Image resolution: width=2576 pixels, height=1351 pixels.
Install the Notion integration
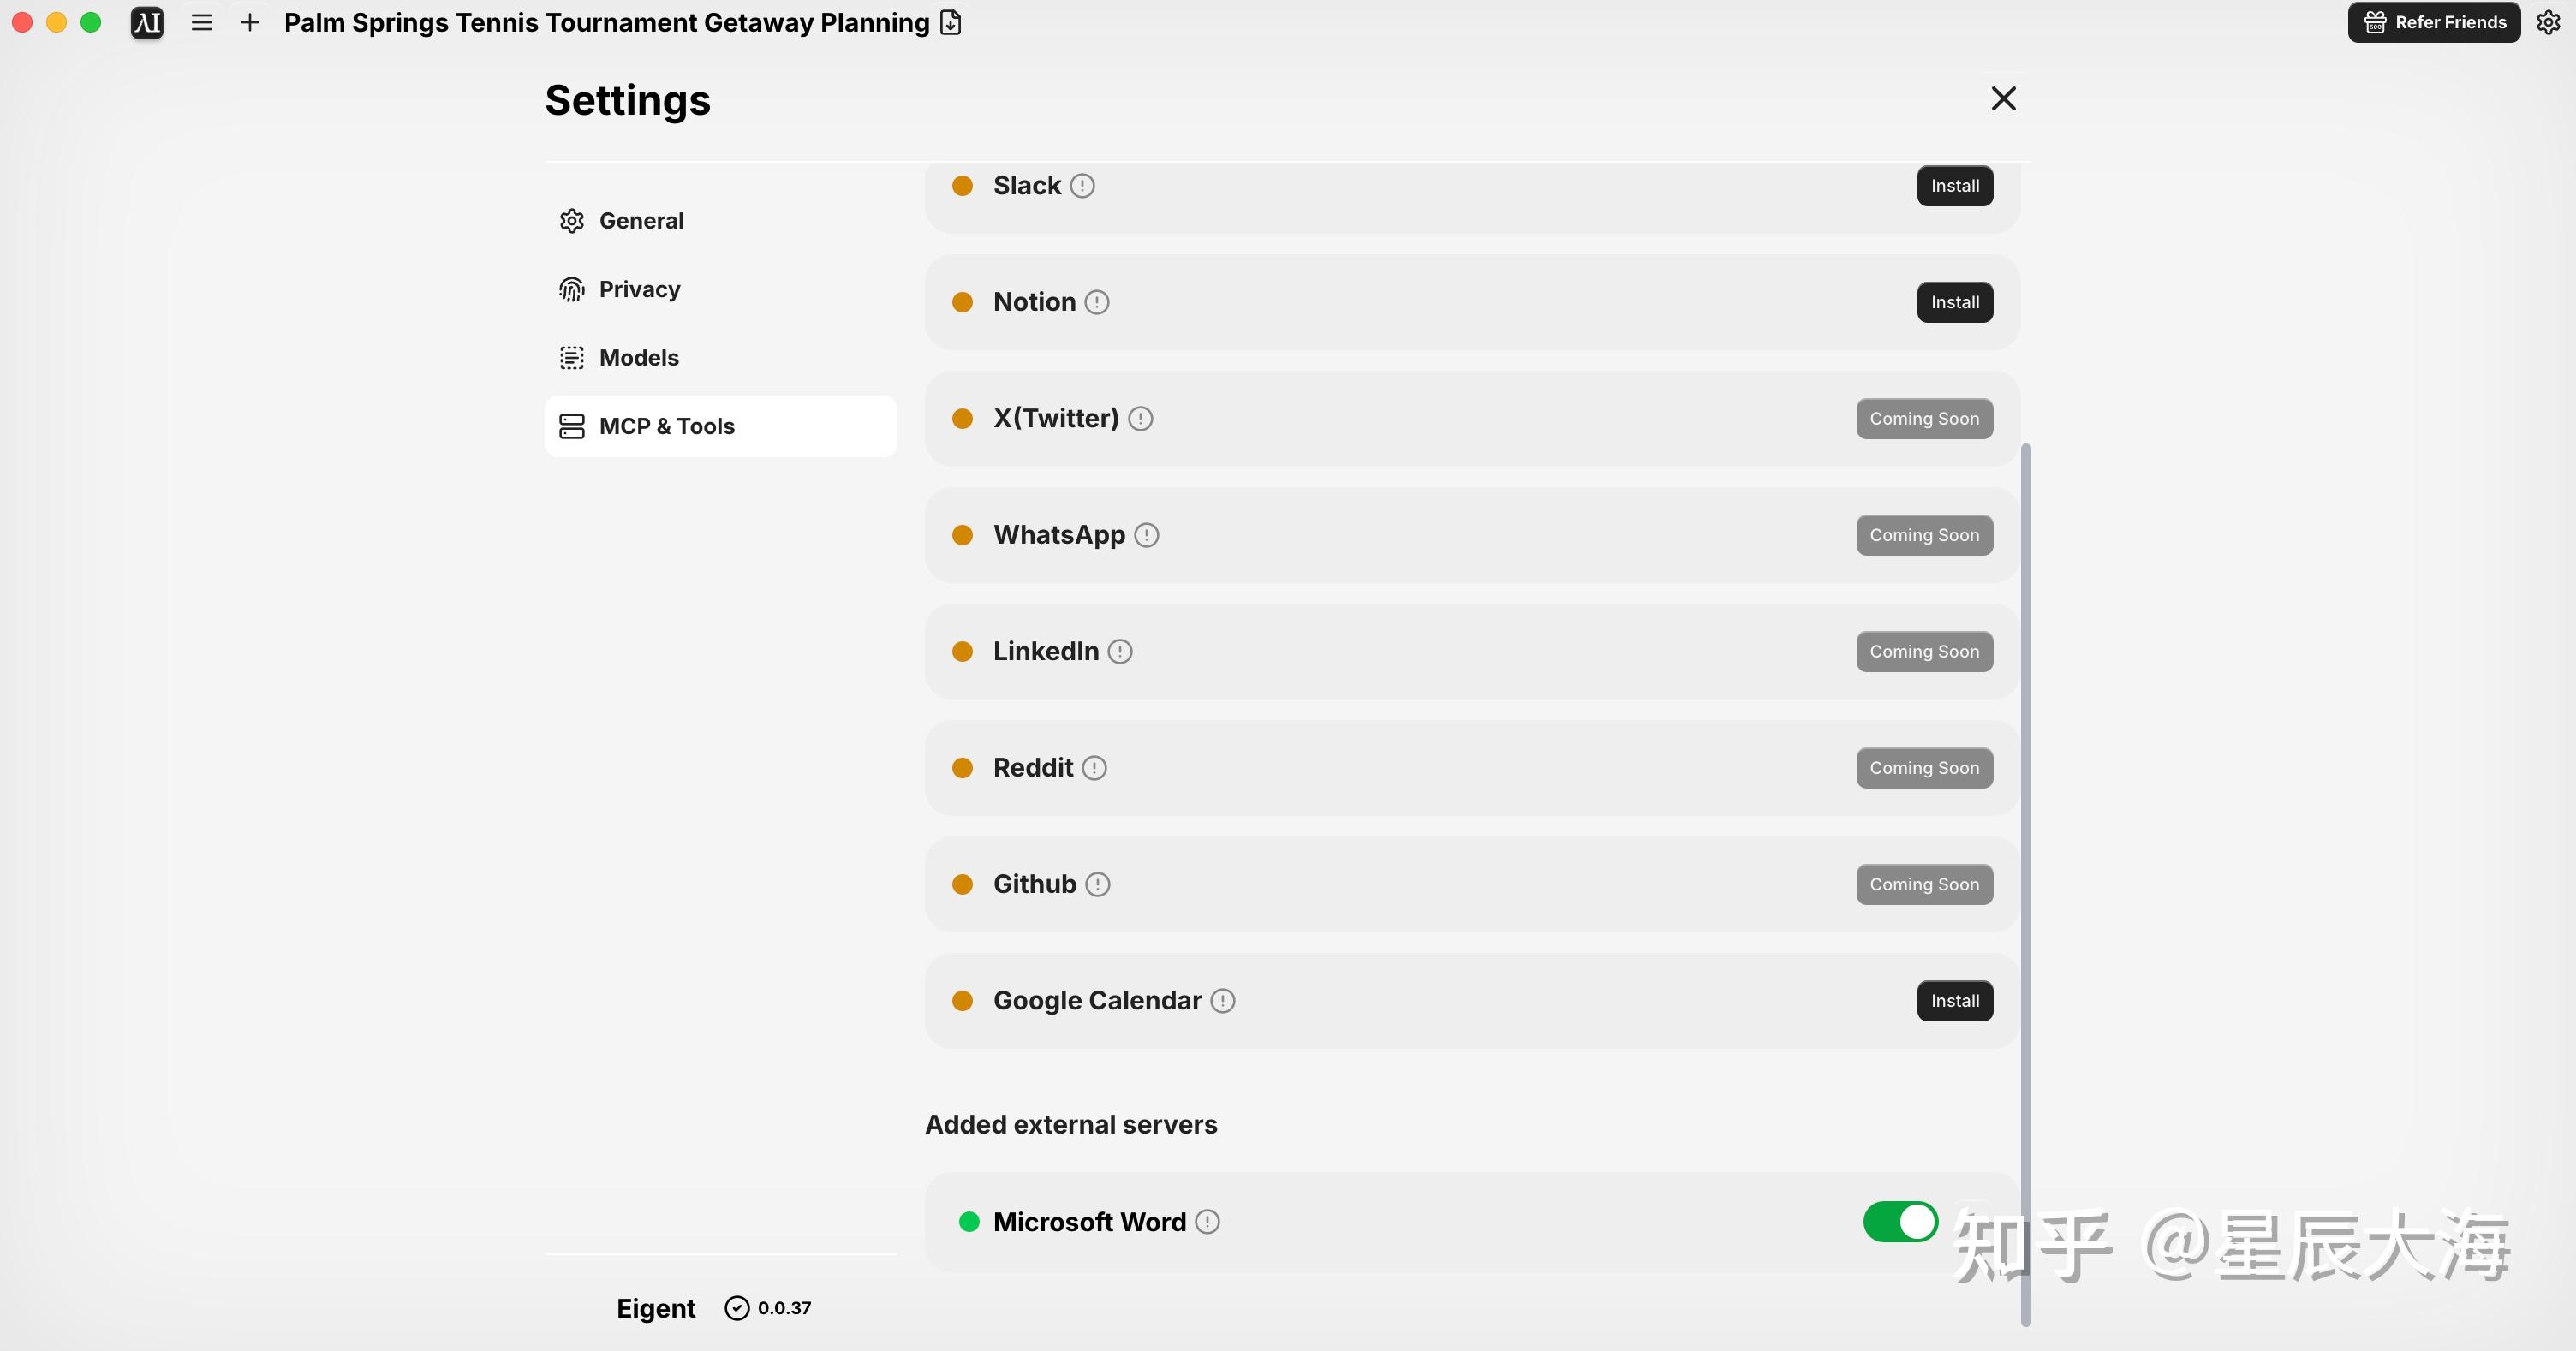(x=1954, y=302)
